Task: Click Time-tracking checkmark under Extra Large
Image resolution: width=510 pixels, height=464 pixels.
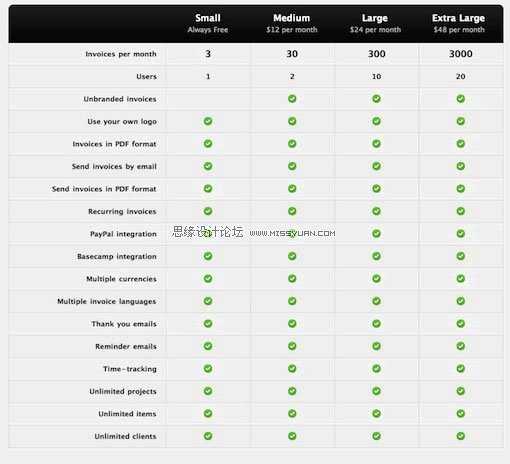Action: [461, 368]
